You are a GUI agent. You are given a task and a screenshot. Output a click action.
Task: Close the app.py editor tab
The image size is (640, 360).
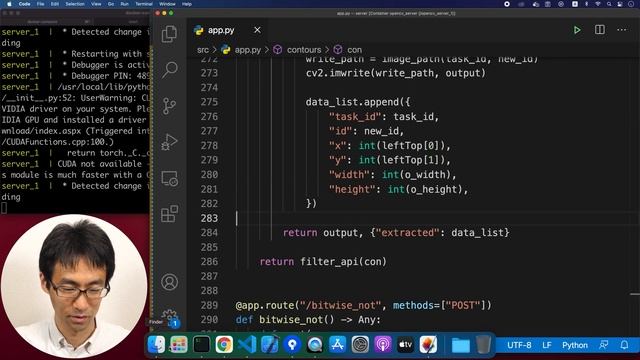pos(257,30)
